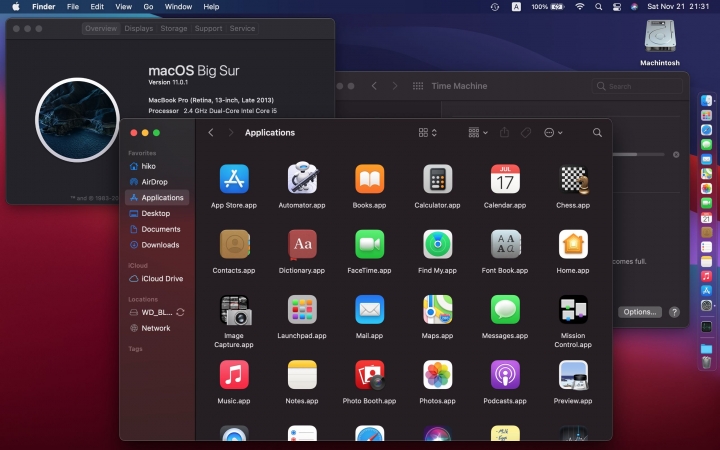Viewport: 720px width, 450px height.
Task: Click the Edit Tags toolbar icon
Action: pos(526,133)
